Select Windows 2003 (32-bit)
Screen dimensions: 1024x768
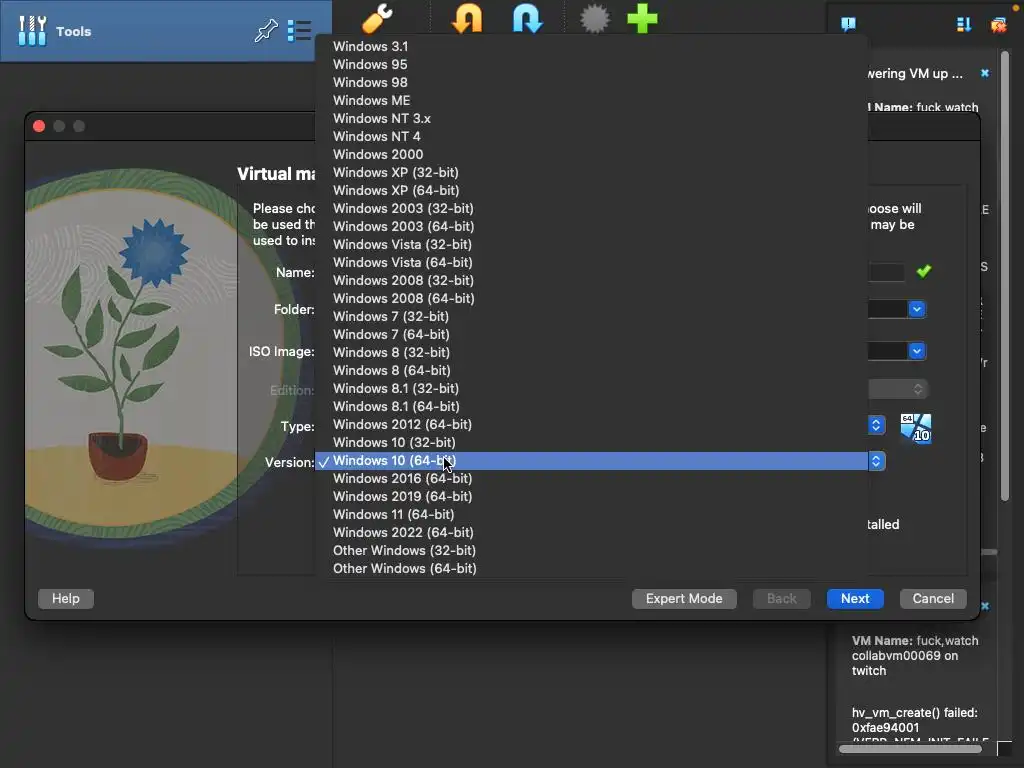click(591, 208)
